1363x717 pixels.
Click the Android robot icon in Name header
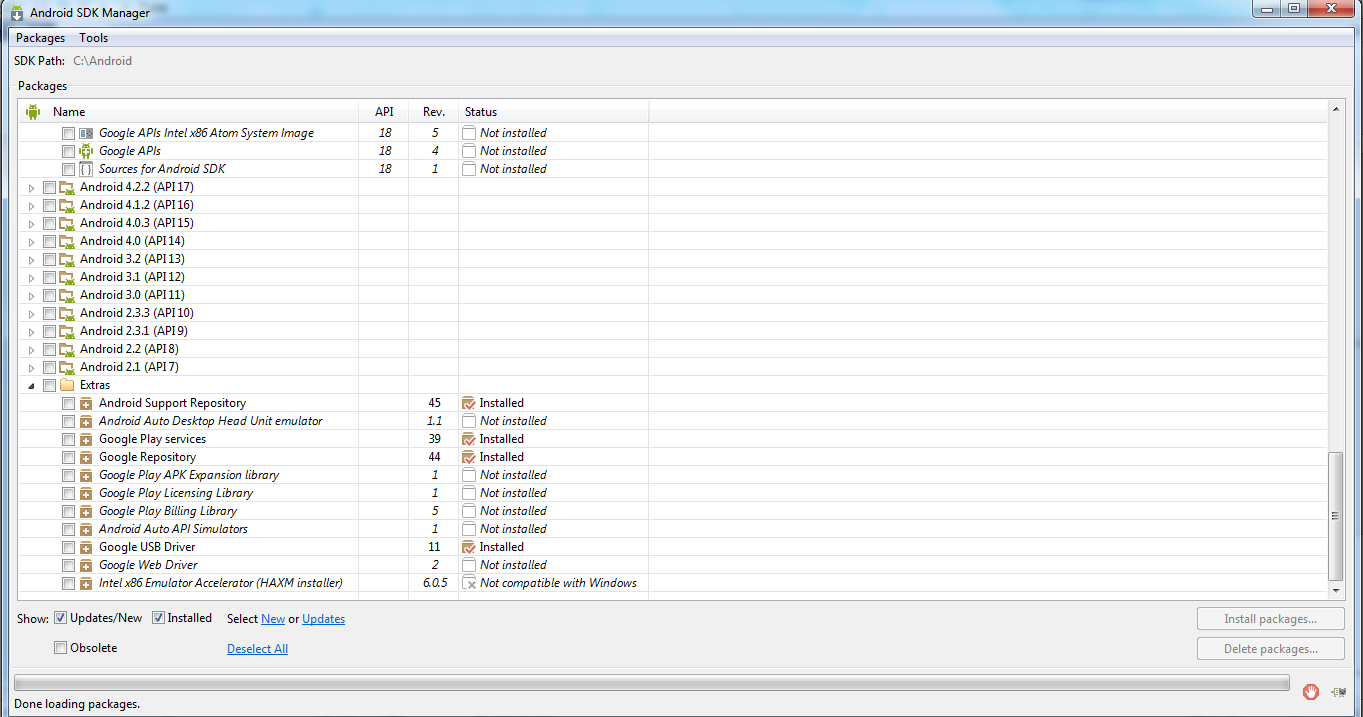pos(33,112)
